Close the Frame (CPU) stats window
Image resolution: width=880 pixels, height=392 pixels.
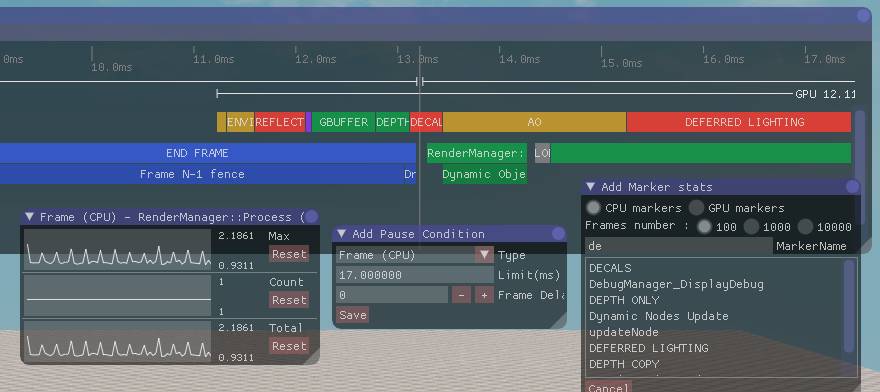[311, 217]
